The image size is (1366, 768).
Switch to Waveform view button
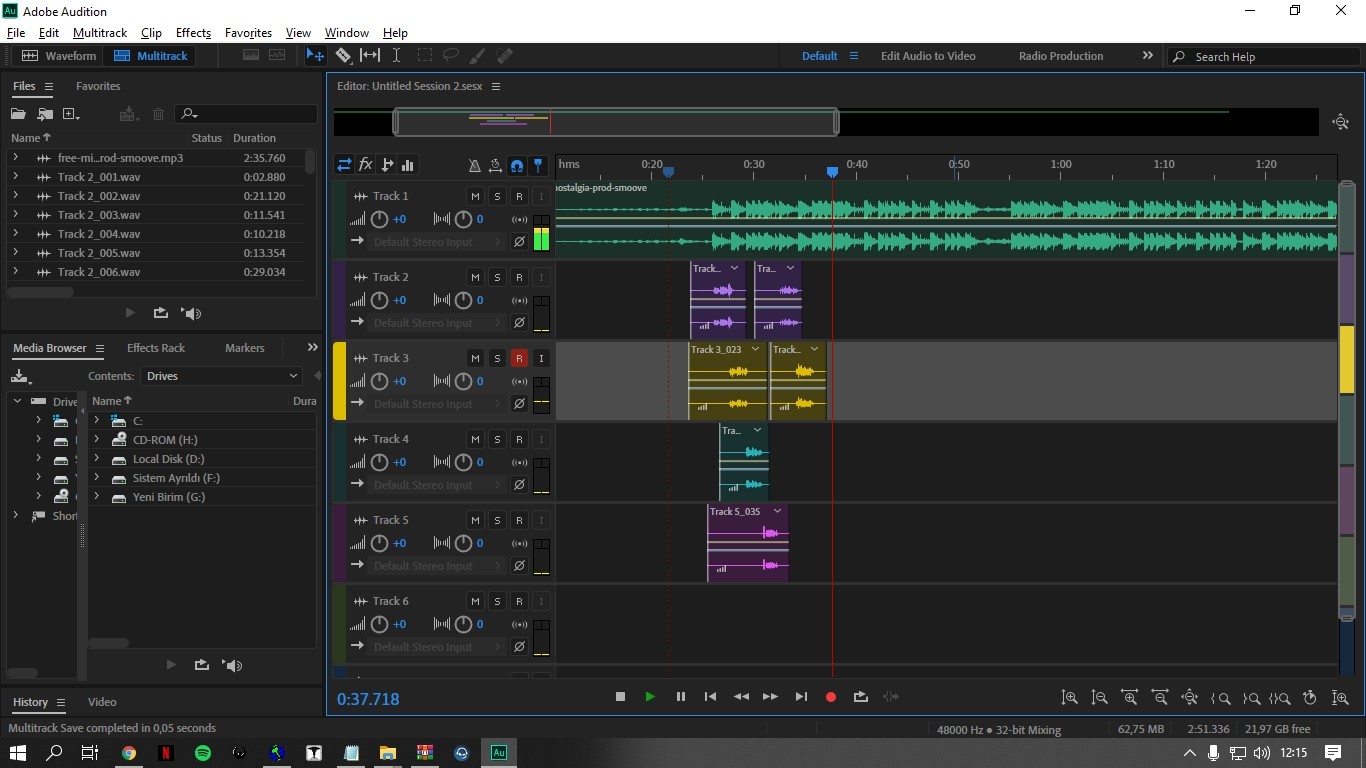(x=59, y=56)
